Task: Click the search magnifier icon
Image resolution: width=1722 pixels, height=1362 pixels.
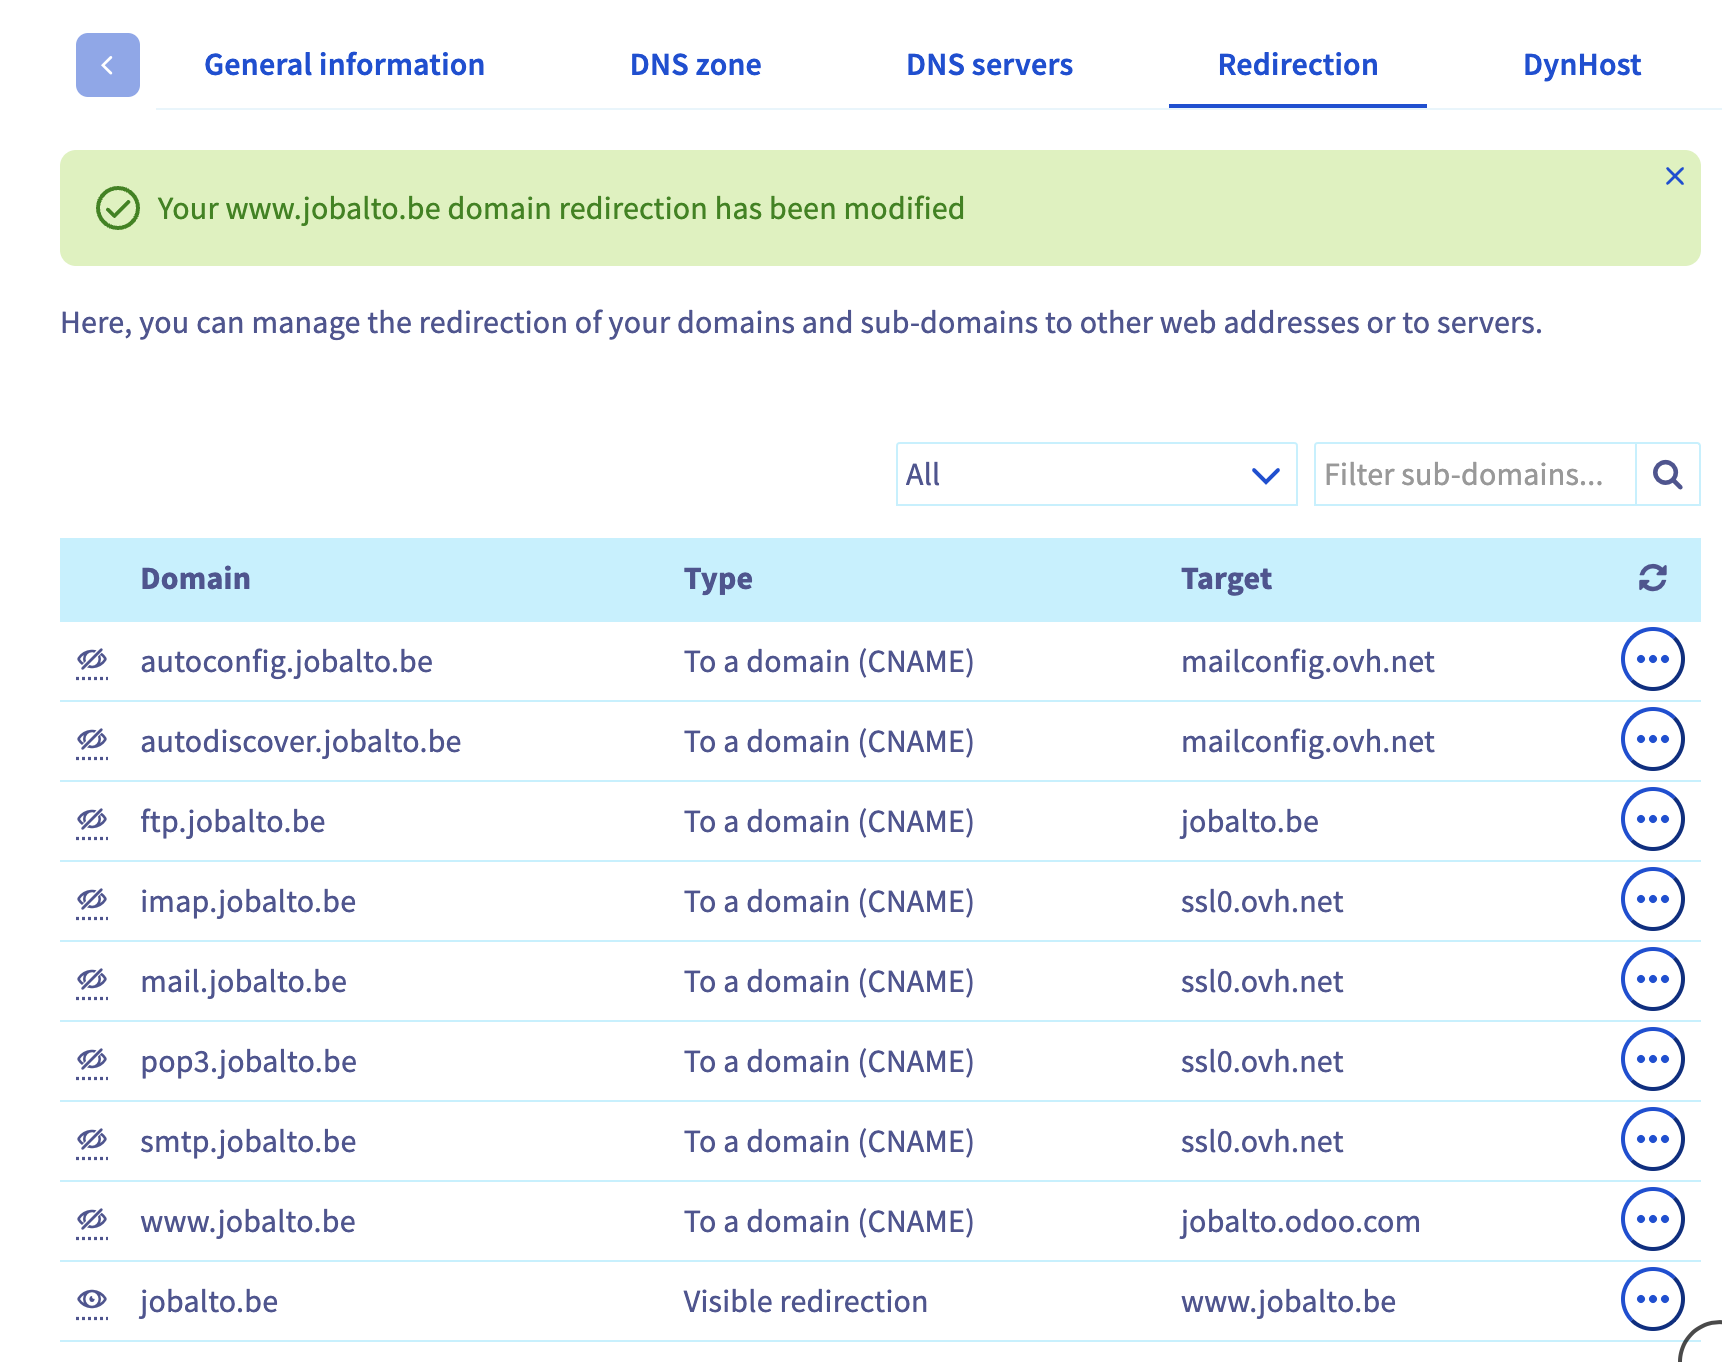Action: pos(1667,474)
